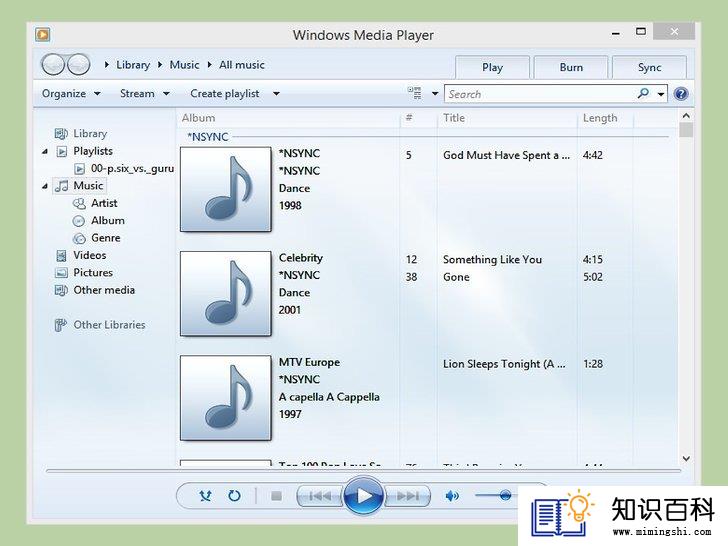
Task: Stop playback with the square button
Action: [276, 496]
